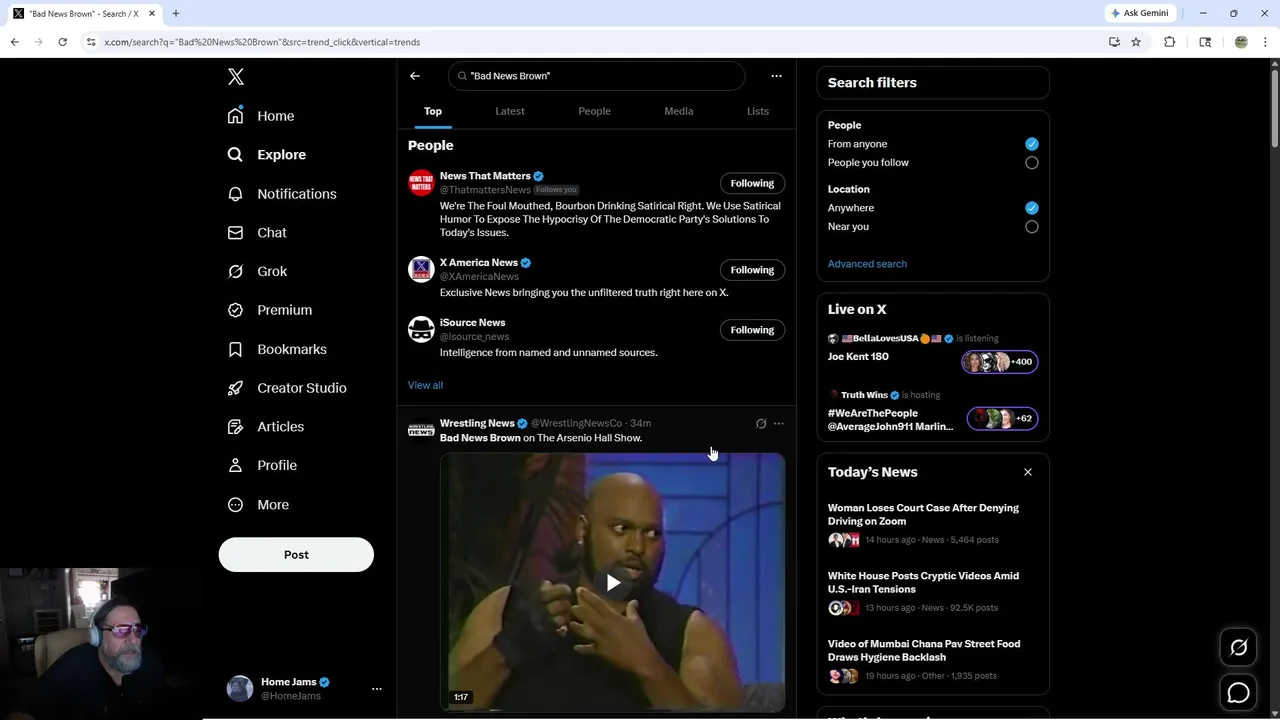Click browser back arrow
Image resolution: width=1280 pixels, height=720 pixels.
point(14,42)
